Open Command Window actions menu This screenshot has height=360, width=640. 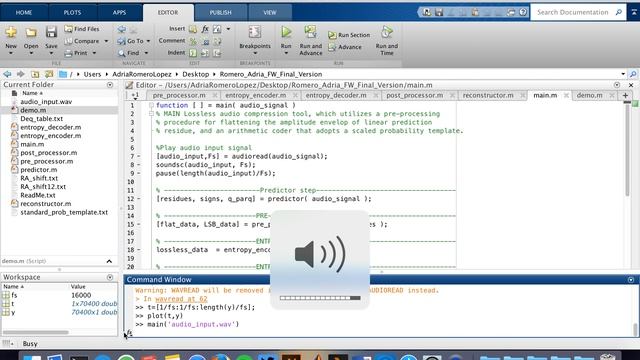(x=631, y=280)
